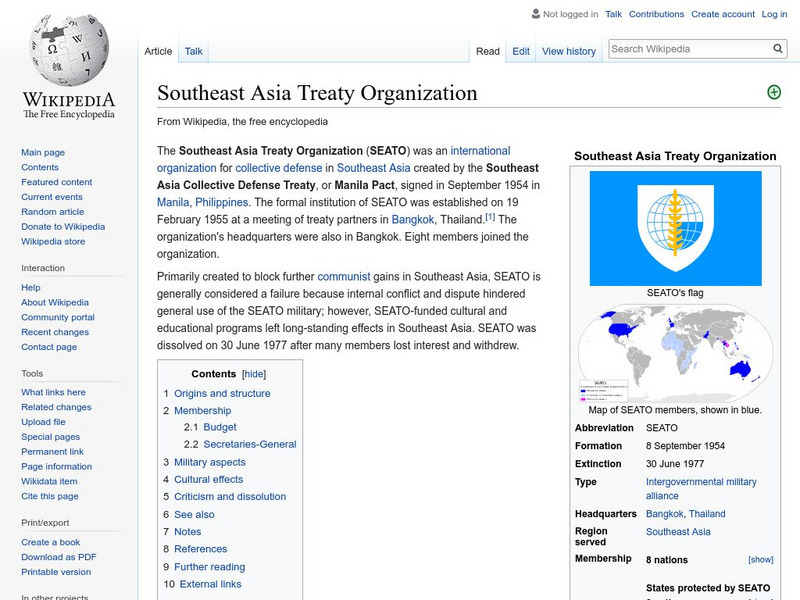Follow the communist link
This screenshot has height=600, width=800.
[344, 277]
